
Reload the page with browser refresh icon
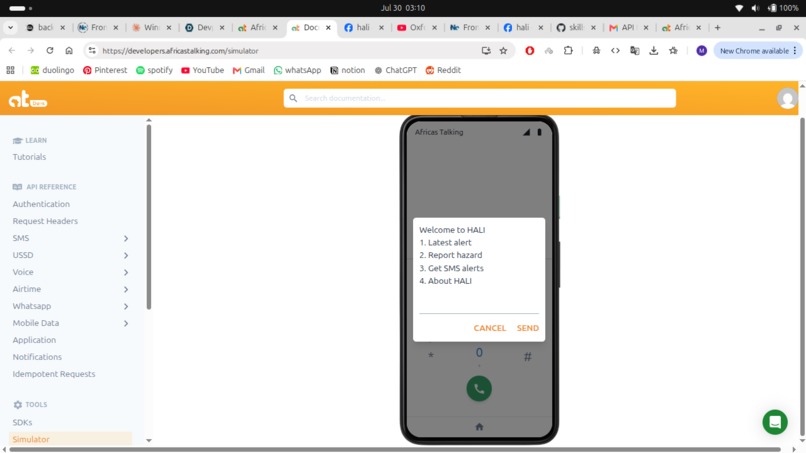click(50, 50)
